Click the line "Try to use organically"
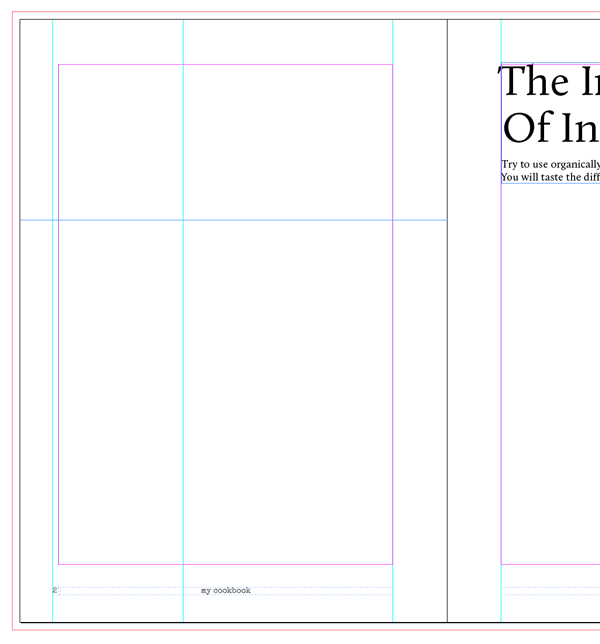Viewport: 600px width, 644px height. 550,164
